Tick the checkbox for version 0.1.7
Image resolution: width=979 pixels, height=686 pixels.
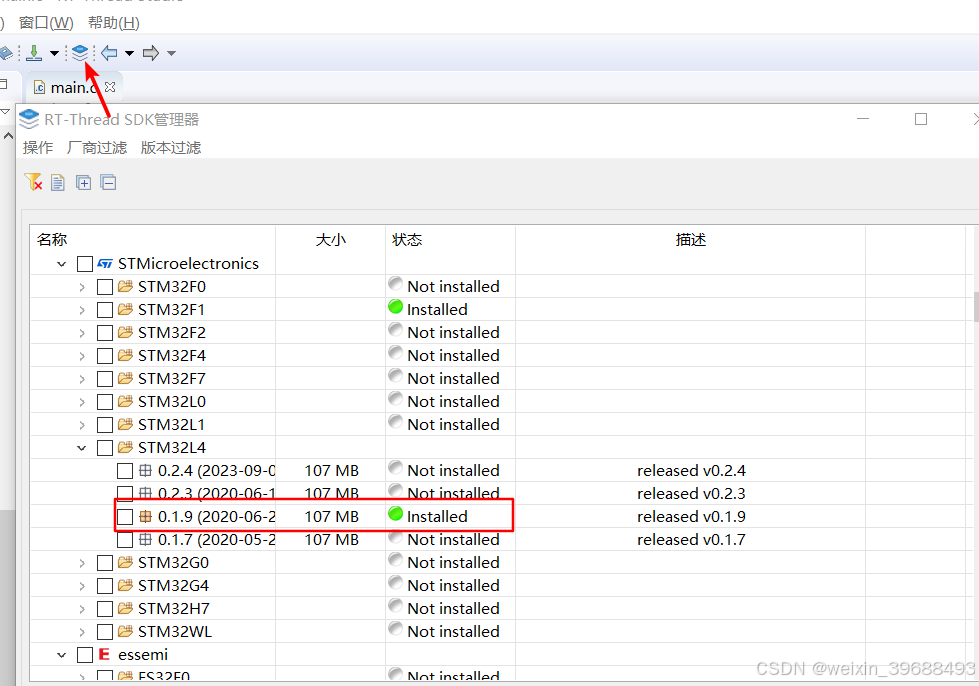click(x=125, y=540)
